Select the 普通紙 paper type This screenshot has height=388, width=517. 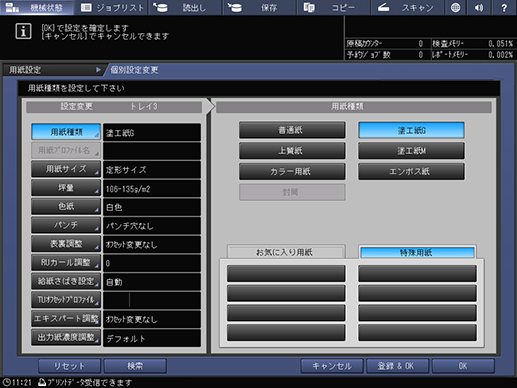292,130
